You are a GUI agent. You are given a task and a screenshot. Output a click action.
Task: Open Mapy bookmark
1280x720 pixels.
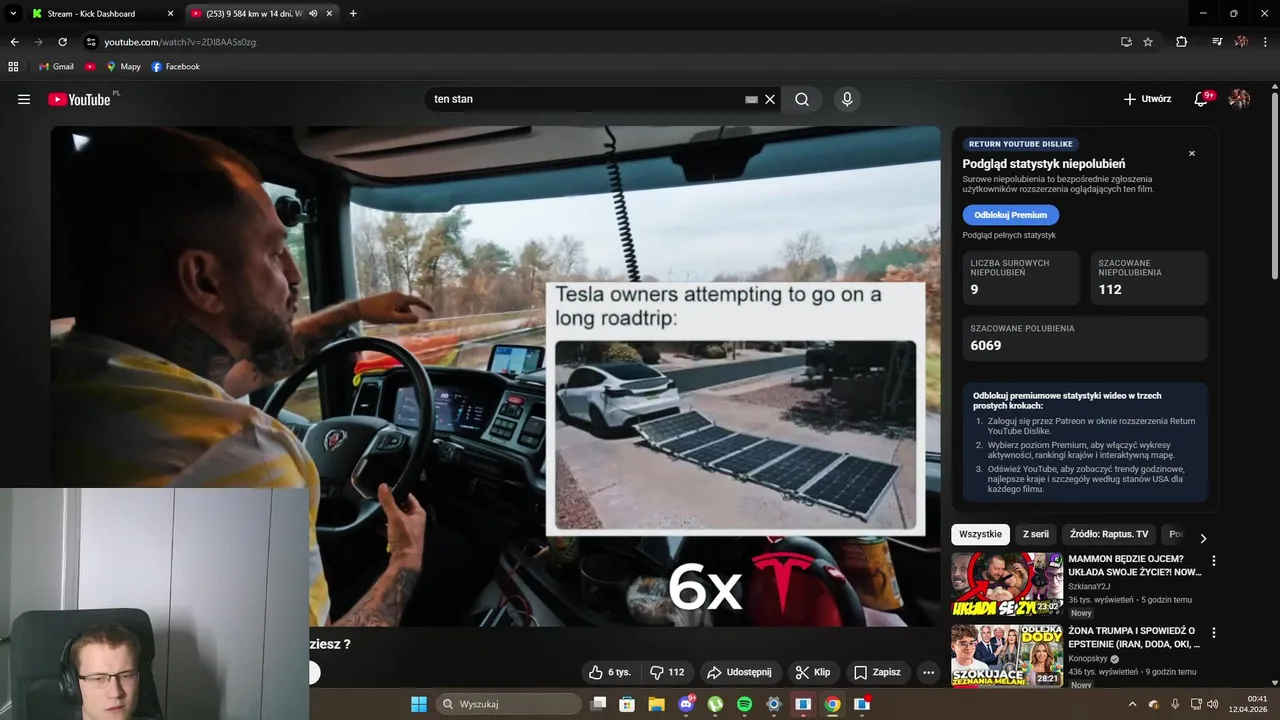[x=123, y=67]
